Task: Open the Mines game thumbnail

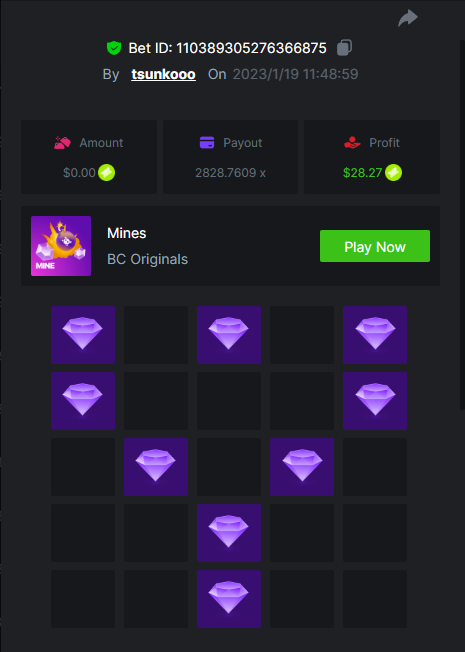Action: 61,246
